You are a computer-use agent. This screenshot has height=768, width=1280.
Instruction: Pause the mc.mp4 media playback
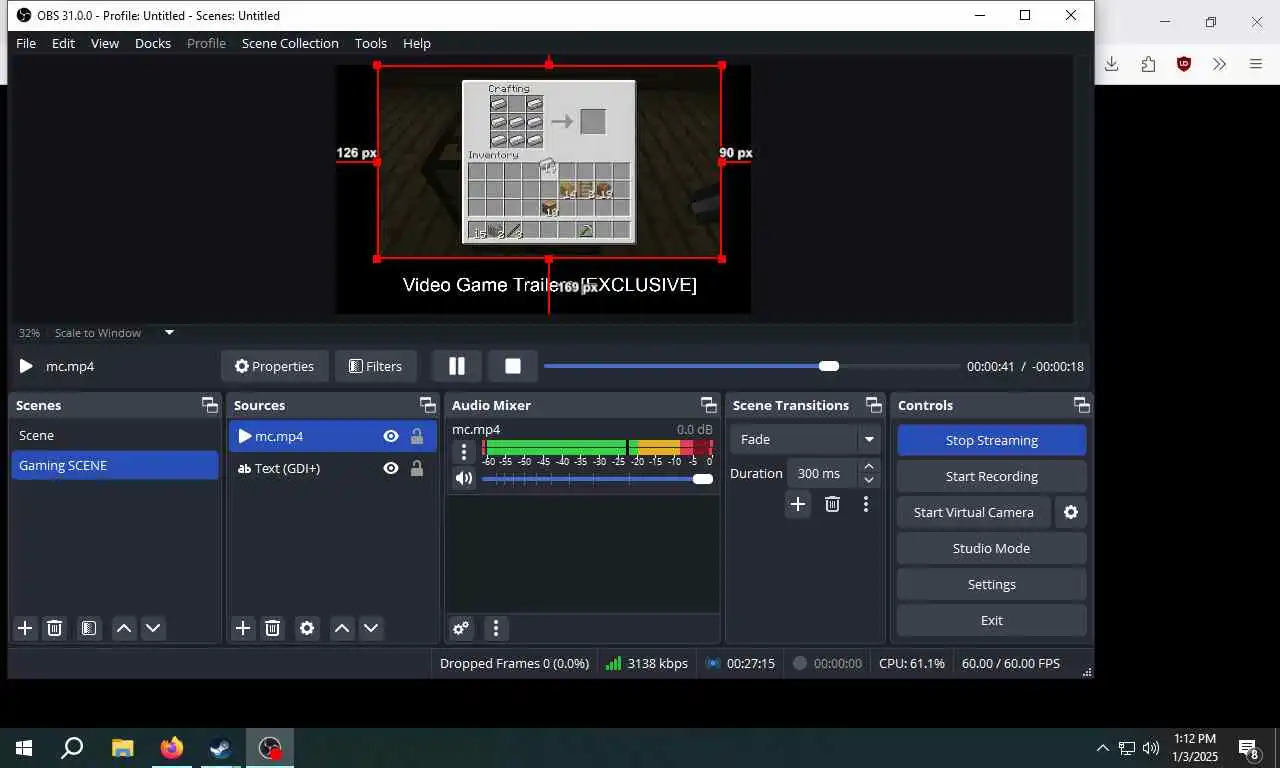coord(457,366)
